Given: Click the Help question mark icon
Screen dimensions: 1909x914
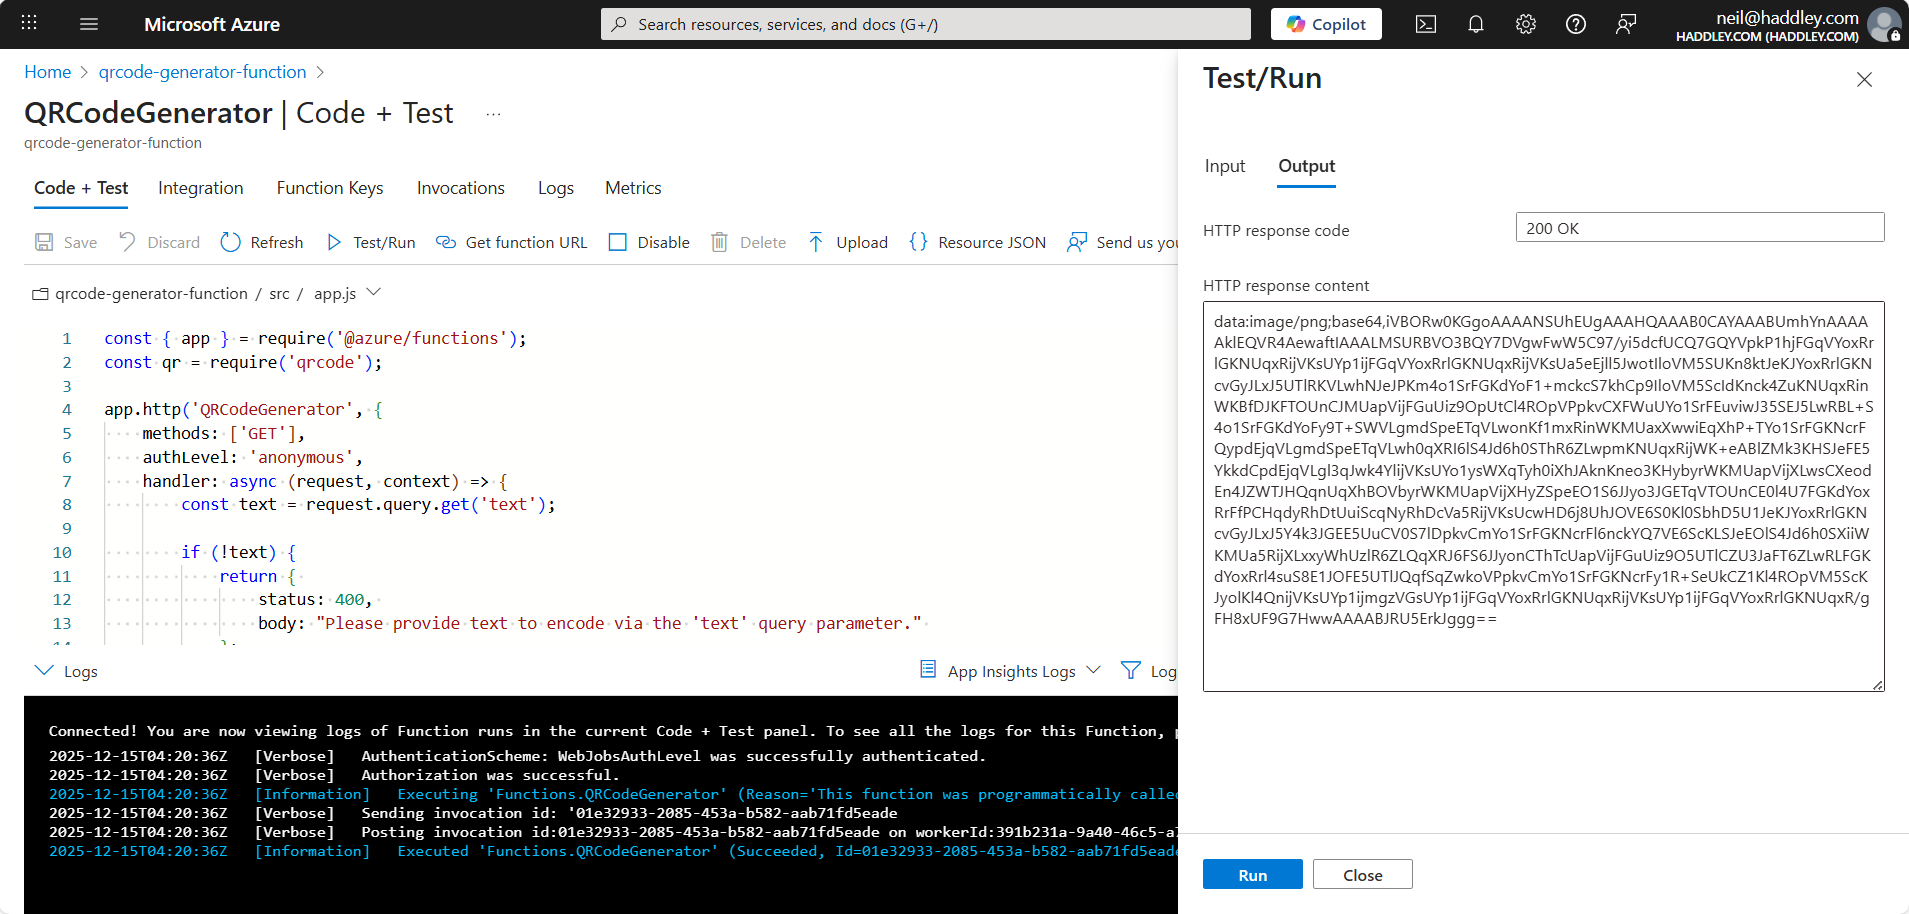Looking at the screenshot, I should 1576,24.
